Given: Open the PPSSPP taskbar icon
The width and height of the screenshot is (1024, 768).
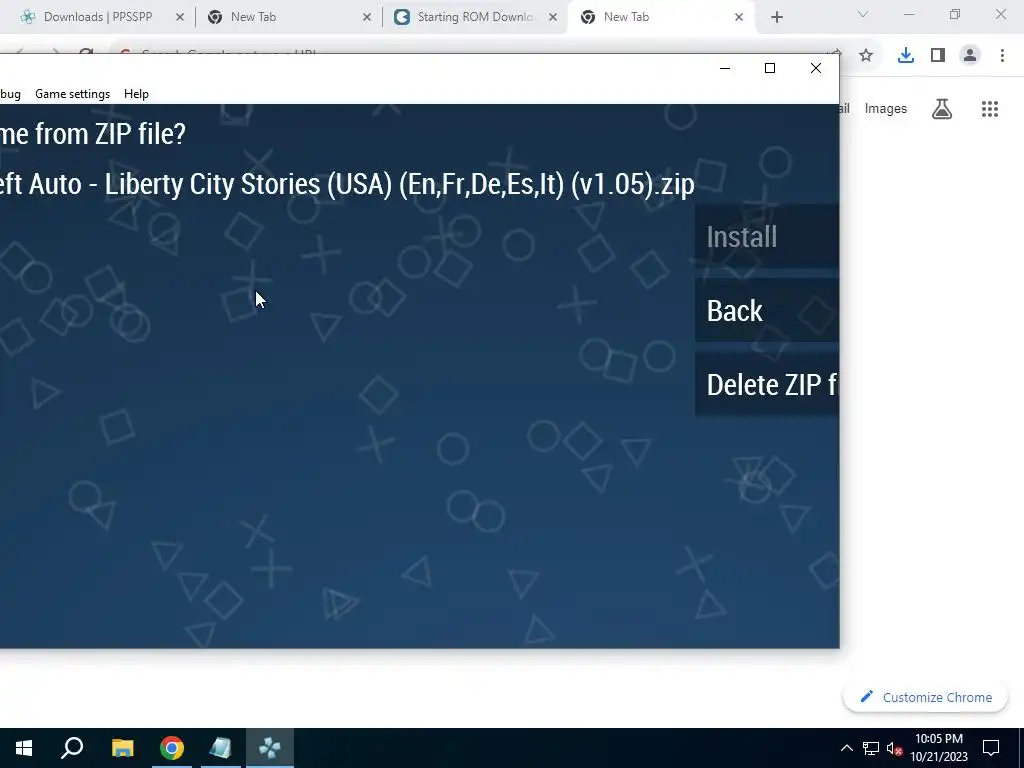Looking at the screenshot, I should tap(270, 748).
